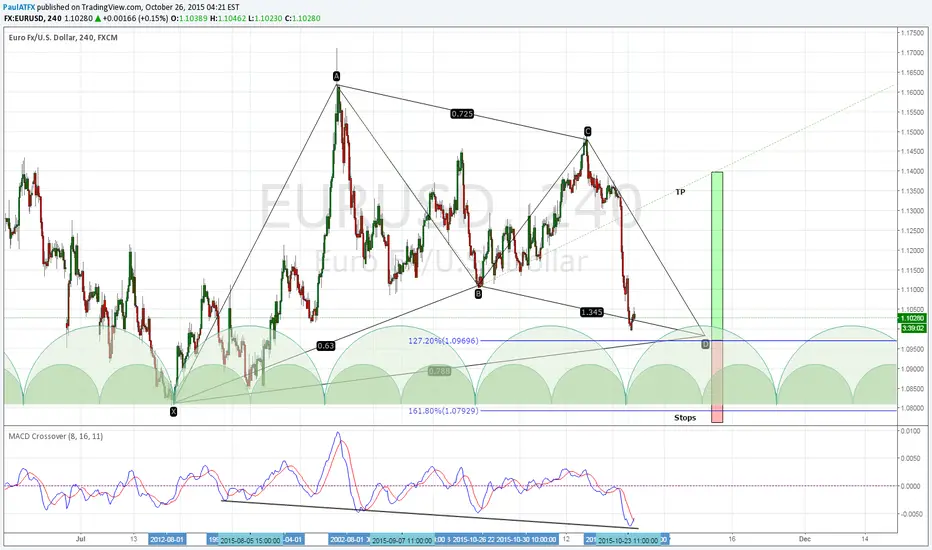Click the 0.788 ratio label
The height and width of the screenshot is (550, 932).
coord(440,370)
